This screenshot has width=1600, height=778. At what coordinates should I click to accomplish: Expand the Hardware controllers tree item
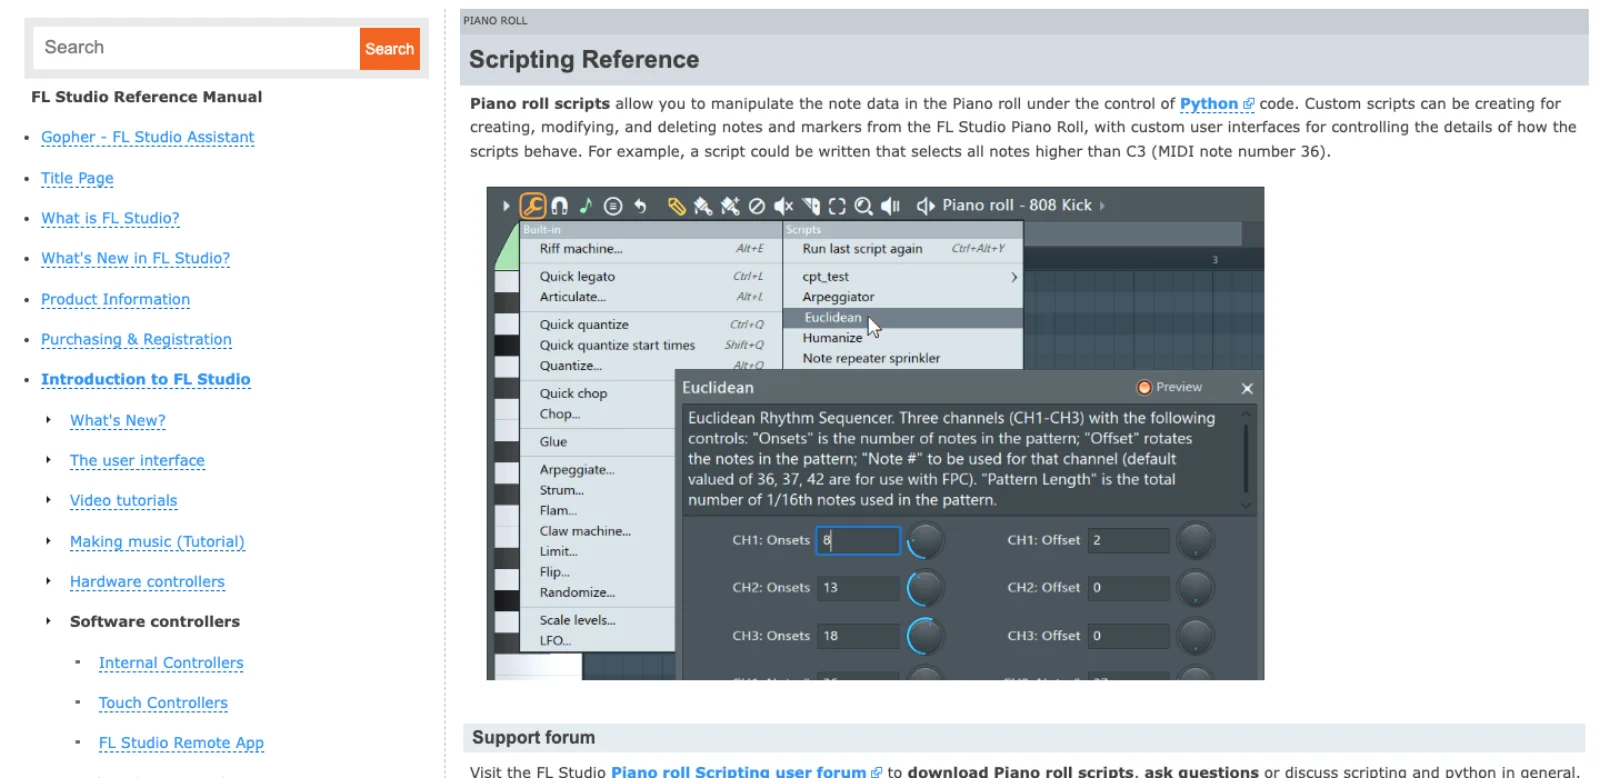click(48, 581)
